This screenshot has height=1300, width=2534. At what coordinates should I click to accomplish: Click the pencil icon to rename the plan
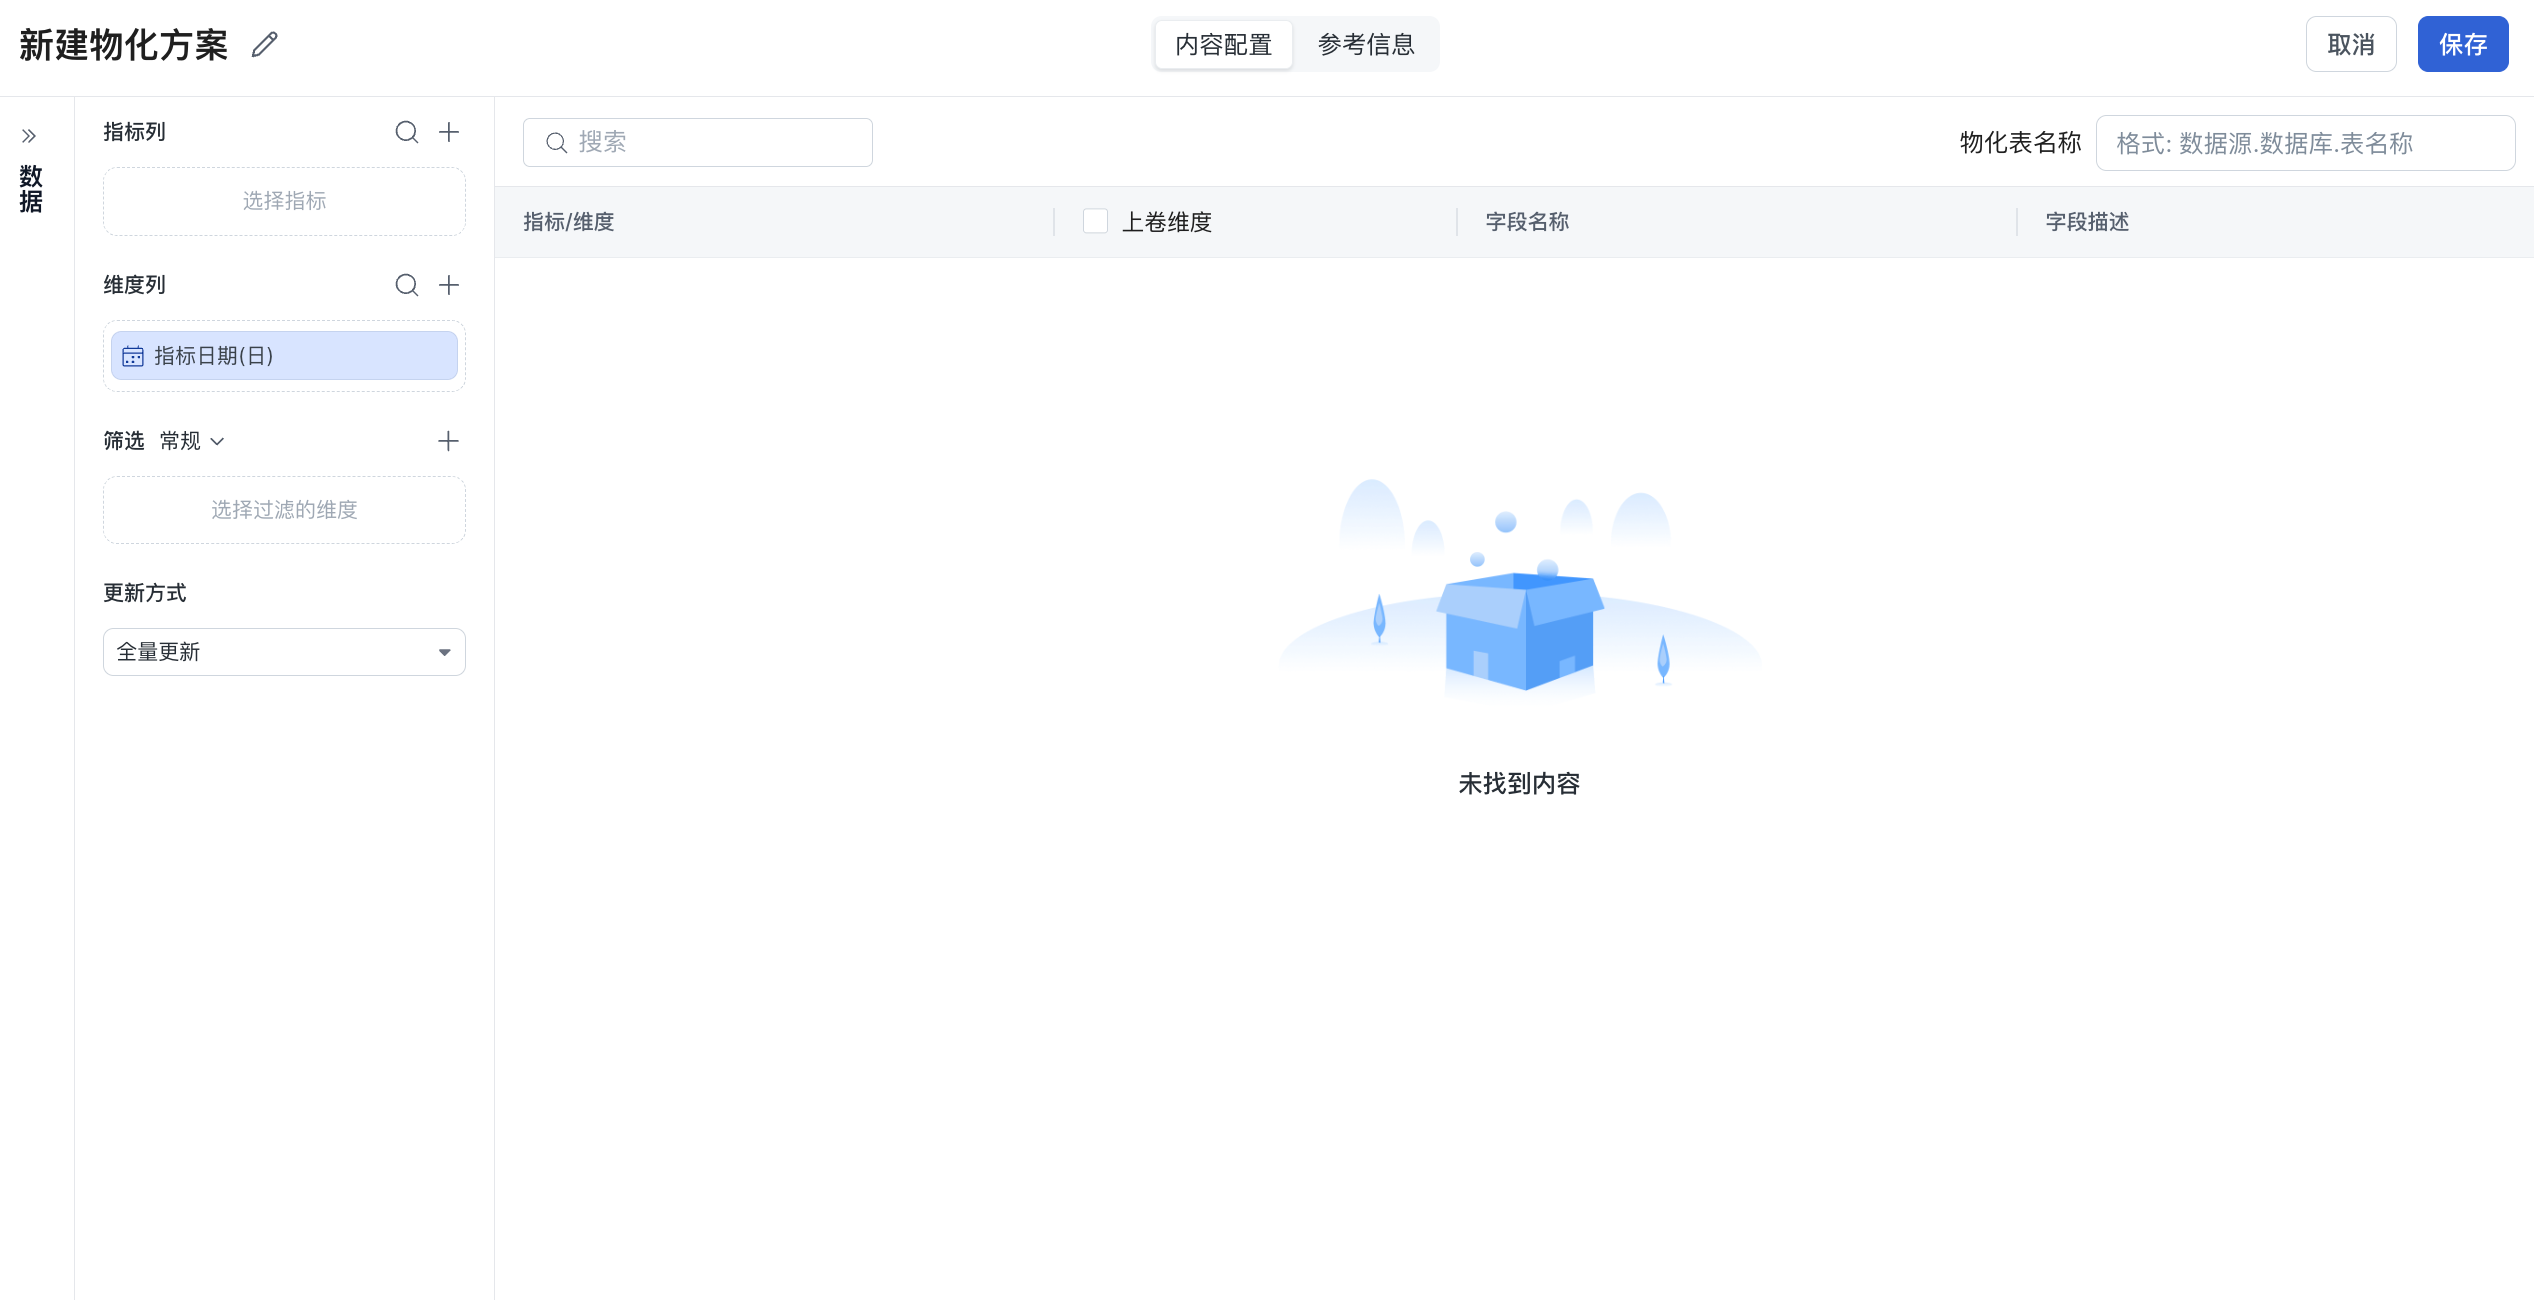(264, 45)
